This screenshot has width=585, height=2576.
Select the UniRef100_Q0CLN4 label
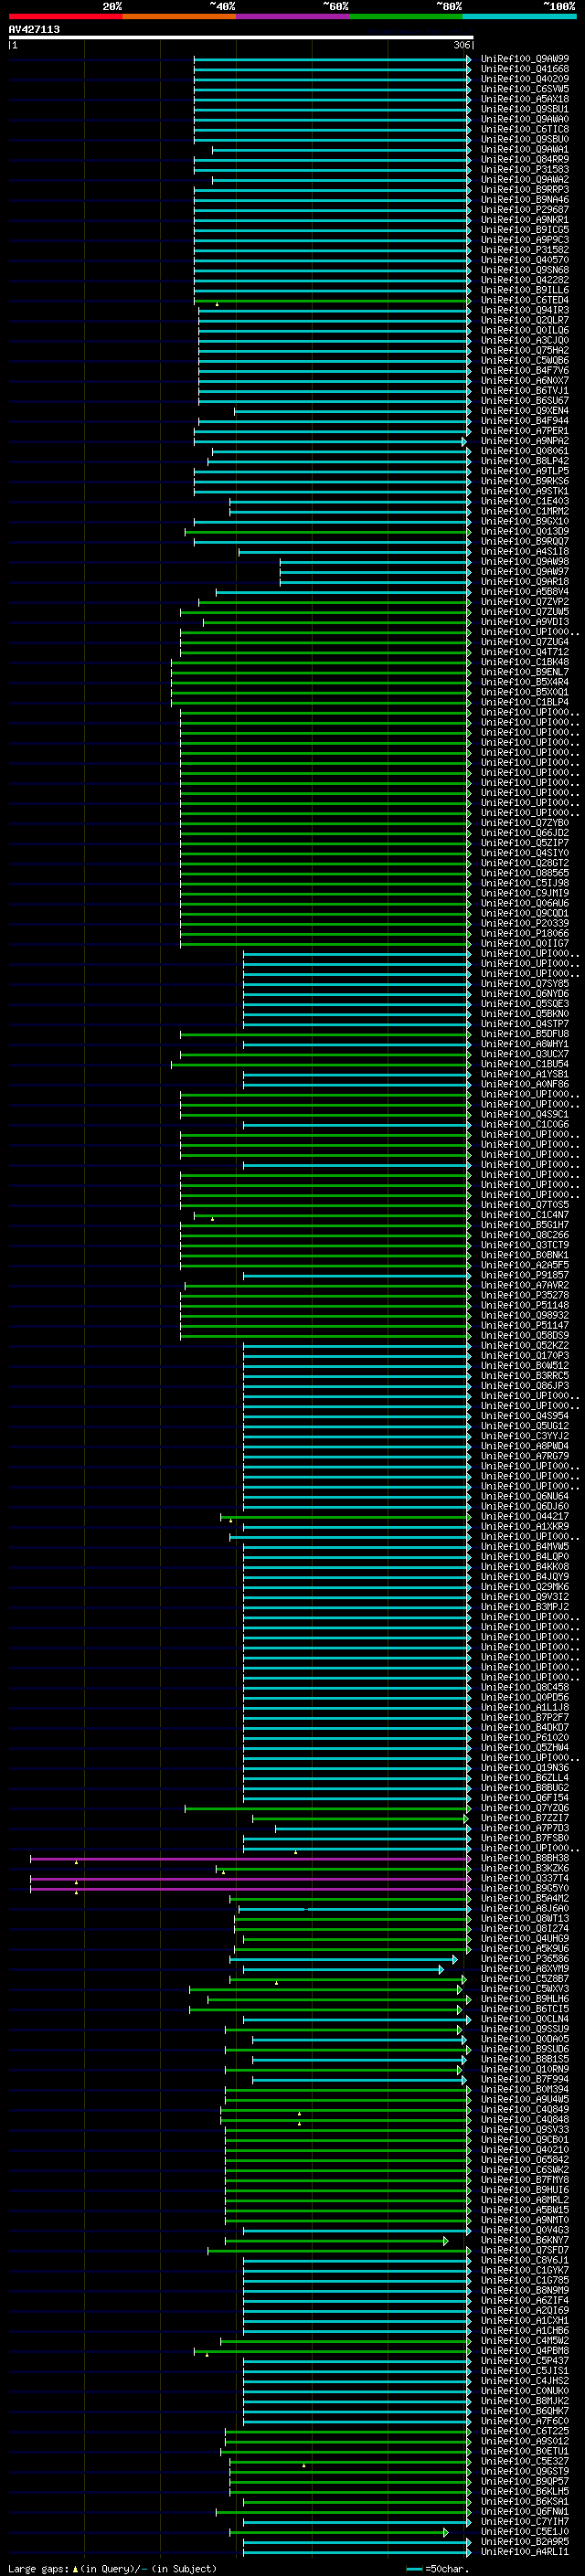coord(525,2019)
